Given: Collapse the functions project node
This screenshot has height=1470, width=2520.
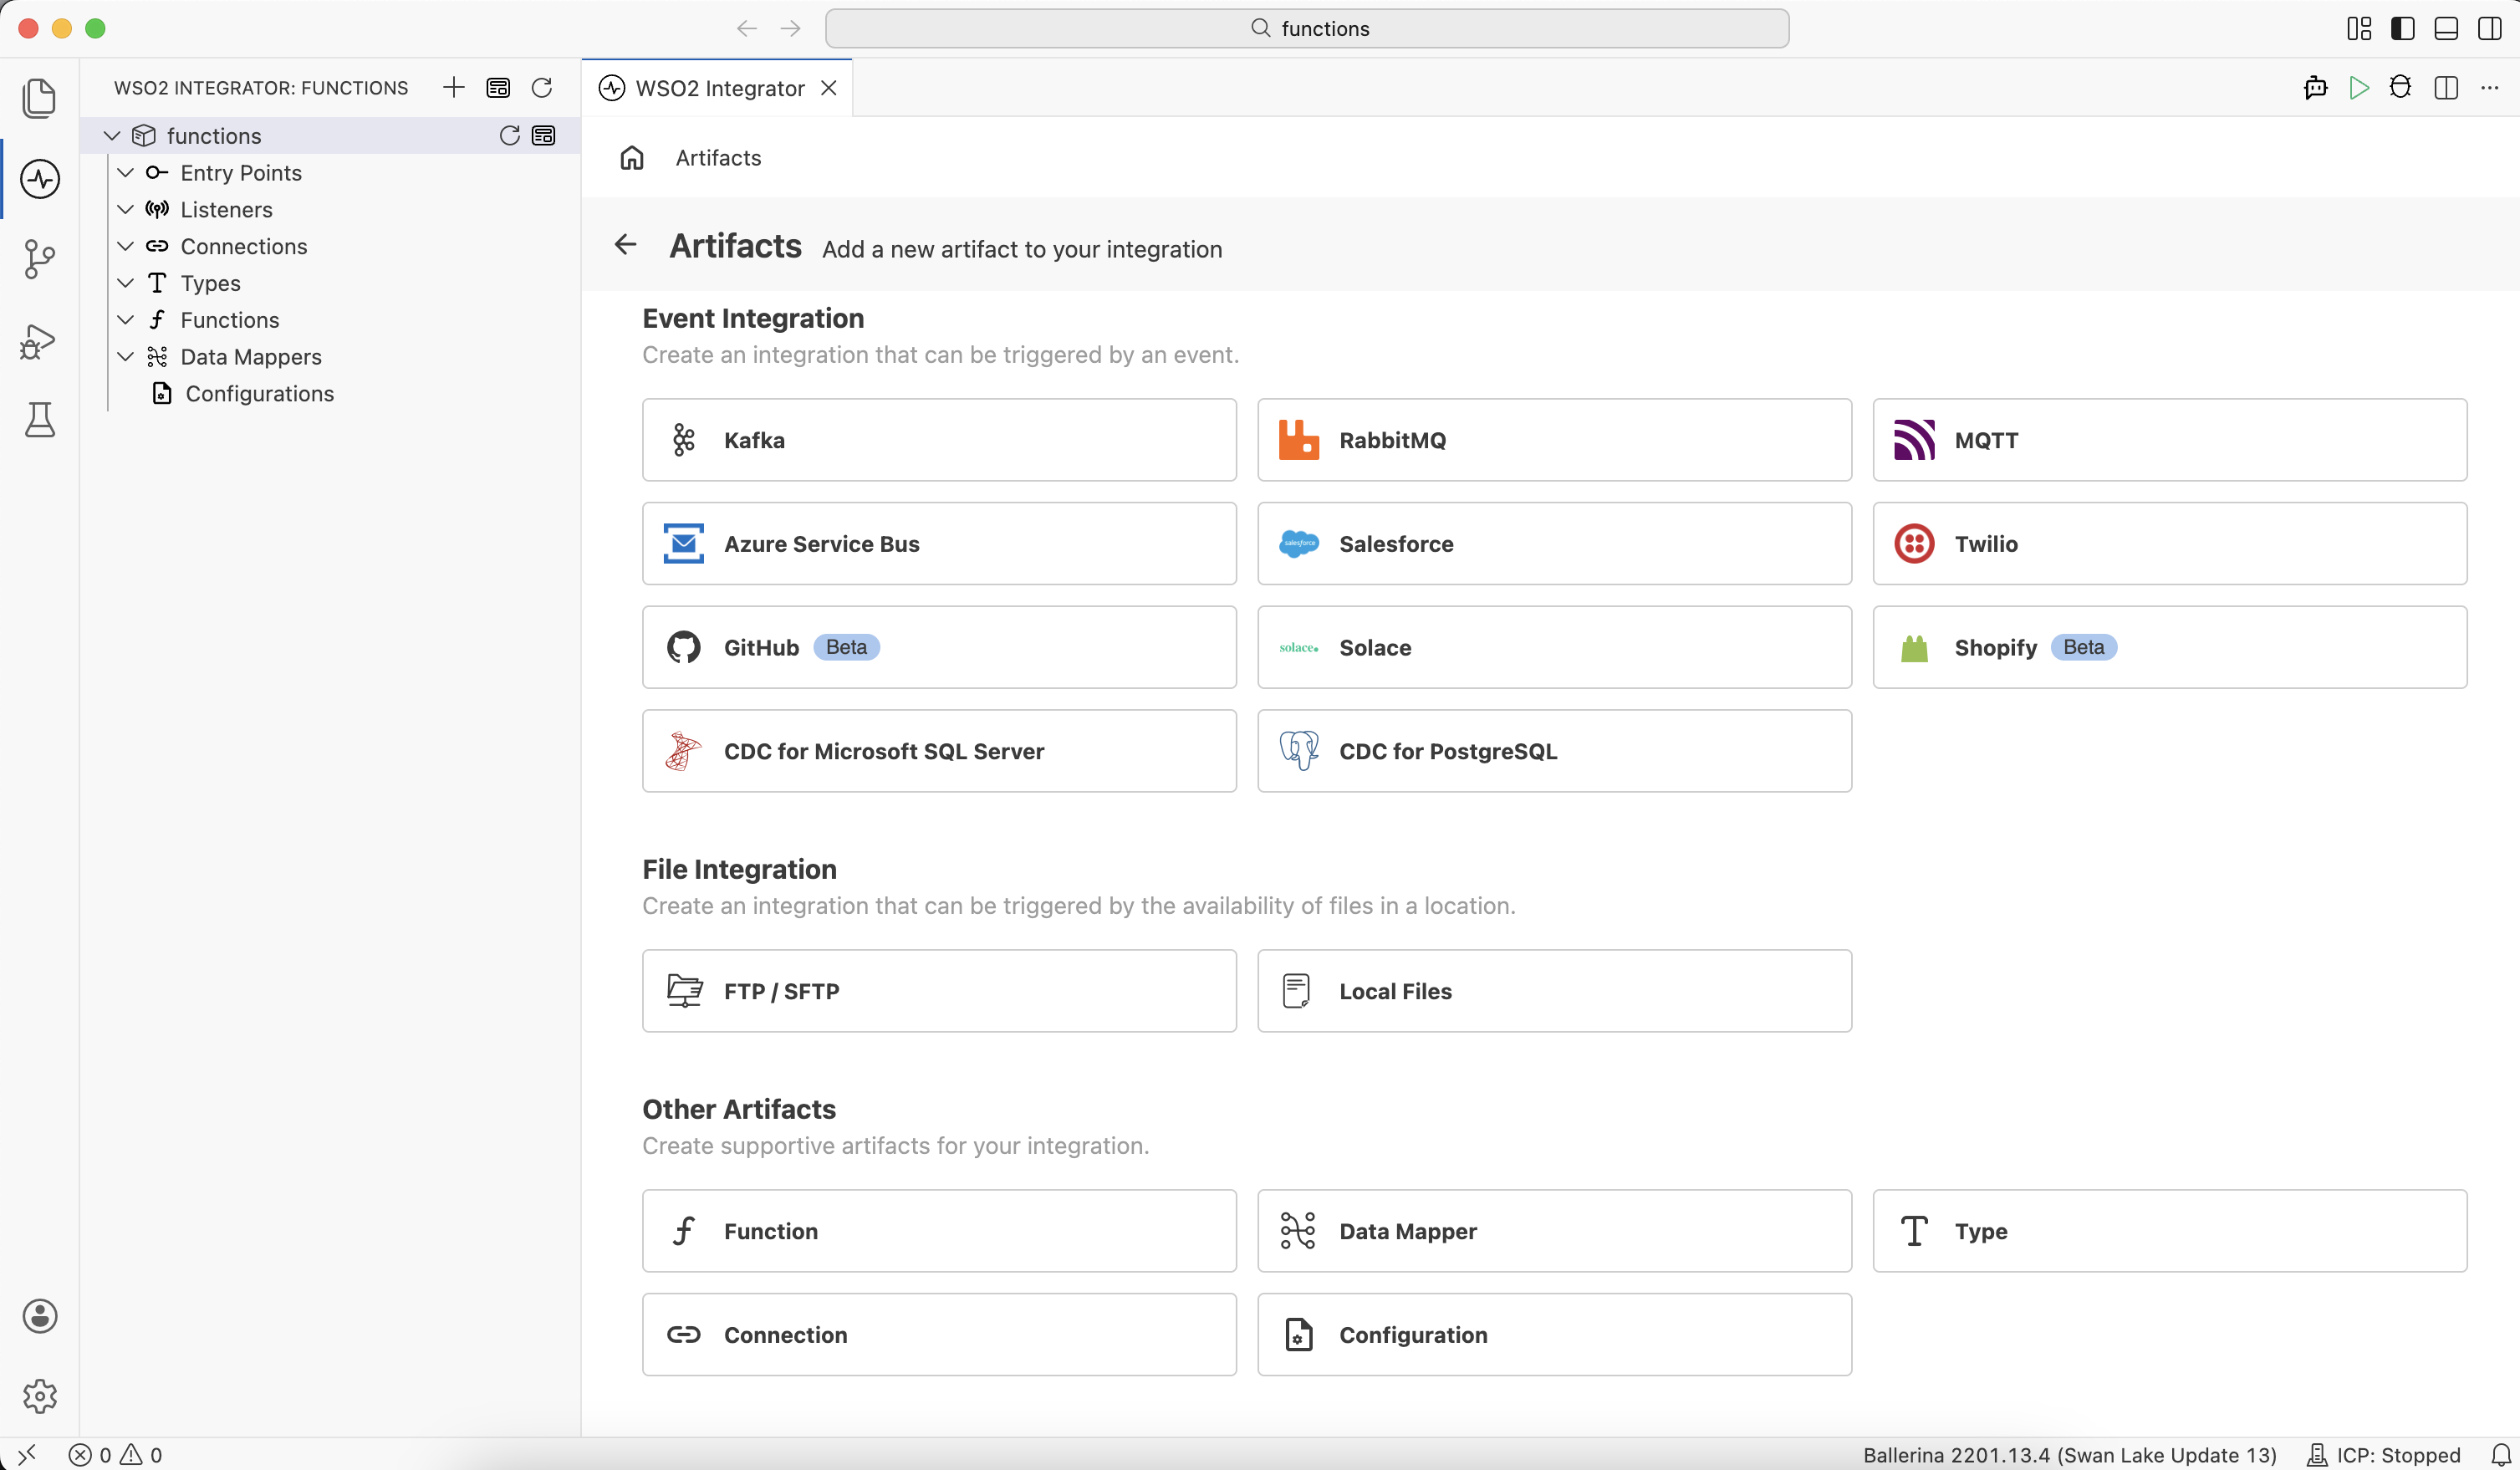Looking at the screenshot, I should point(112,136).
